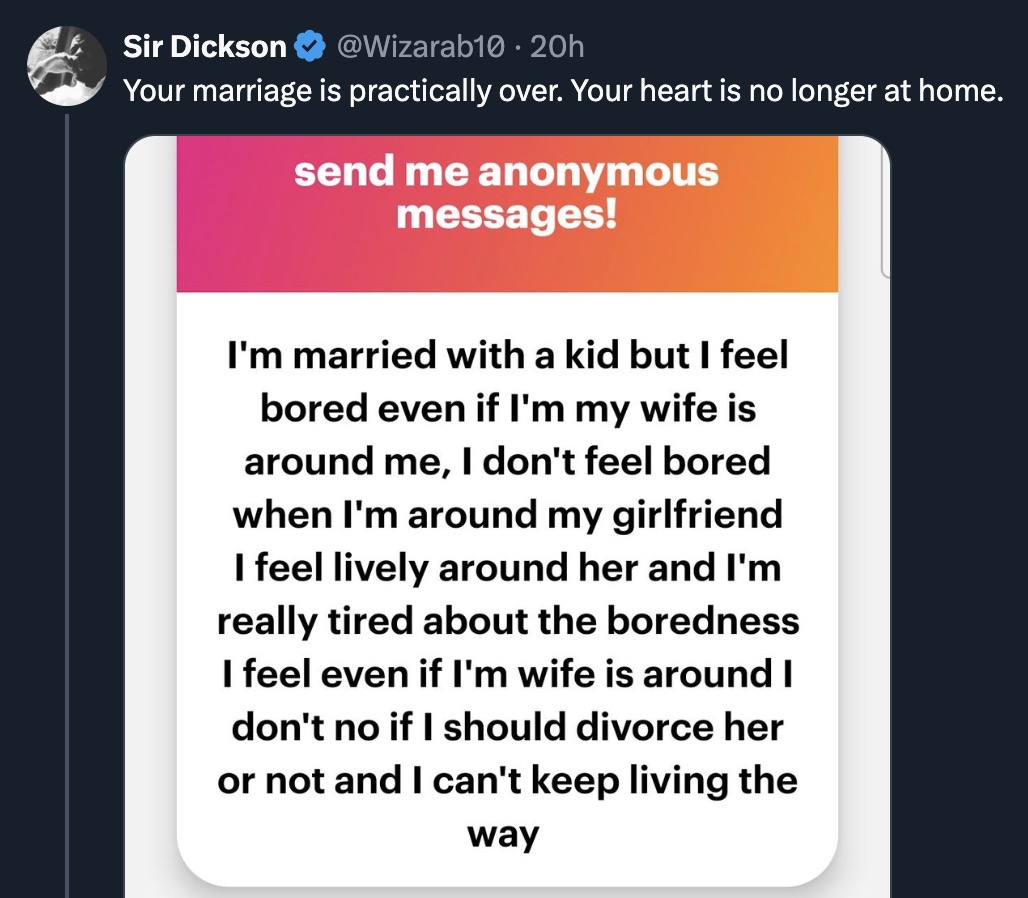Image resolution: width=1028 pixels, height=898 pixels.
Task: Open the @Wizarab10 handle link
Action: [x=422, y=46]
